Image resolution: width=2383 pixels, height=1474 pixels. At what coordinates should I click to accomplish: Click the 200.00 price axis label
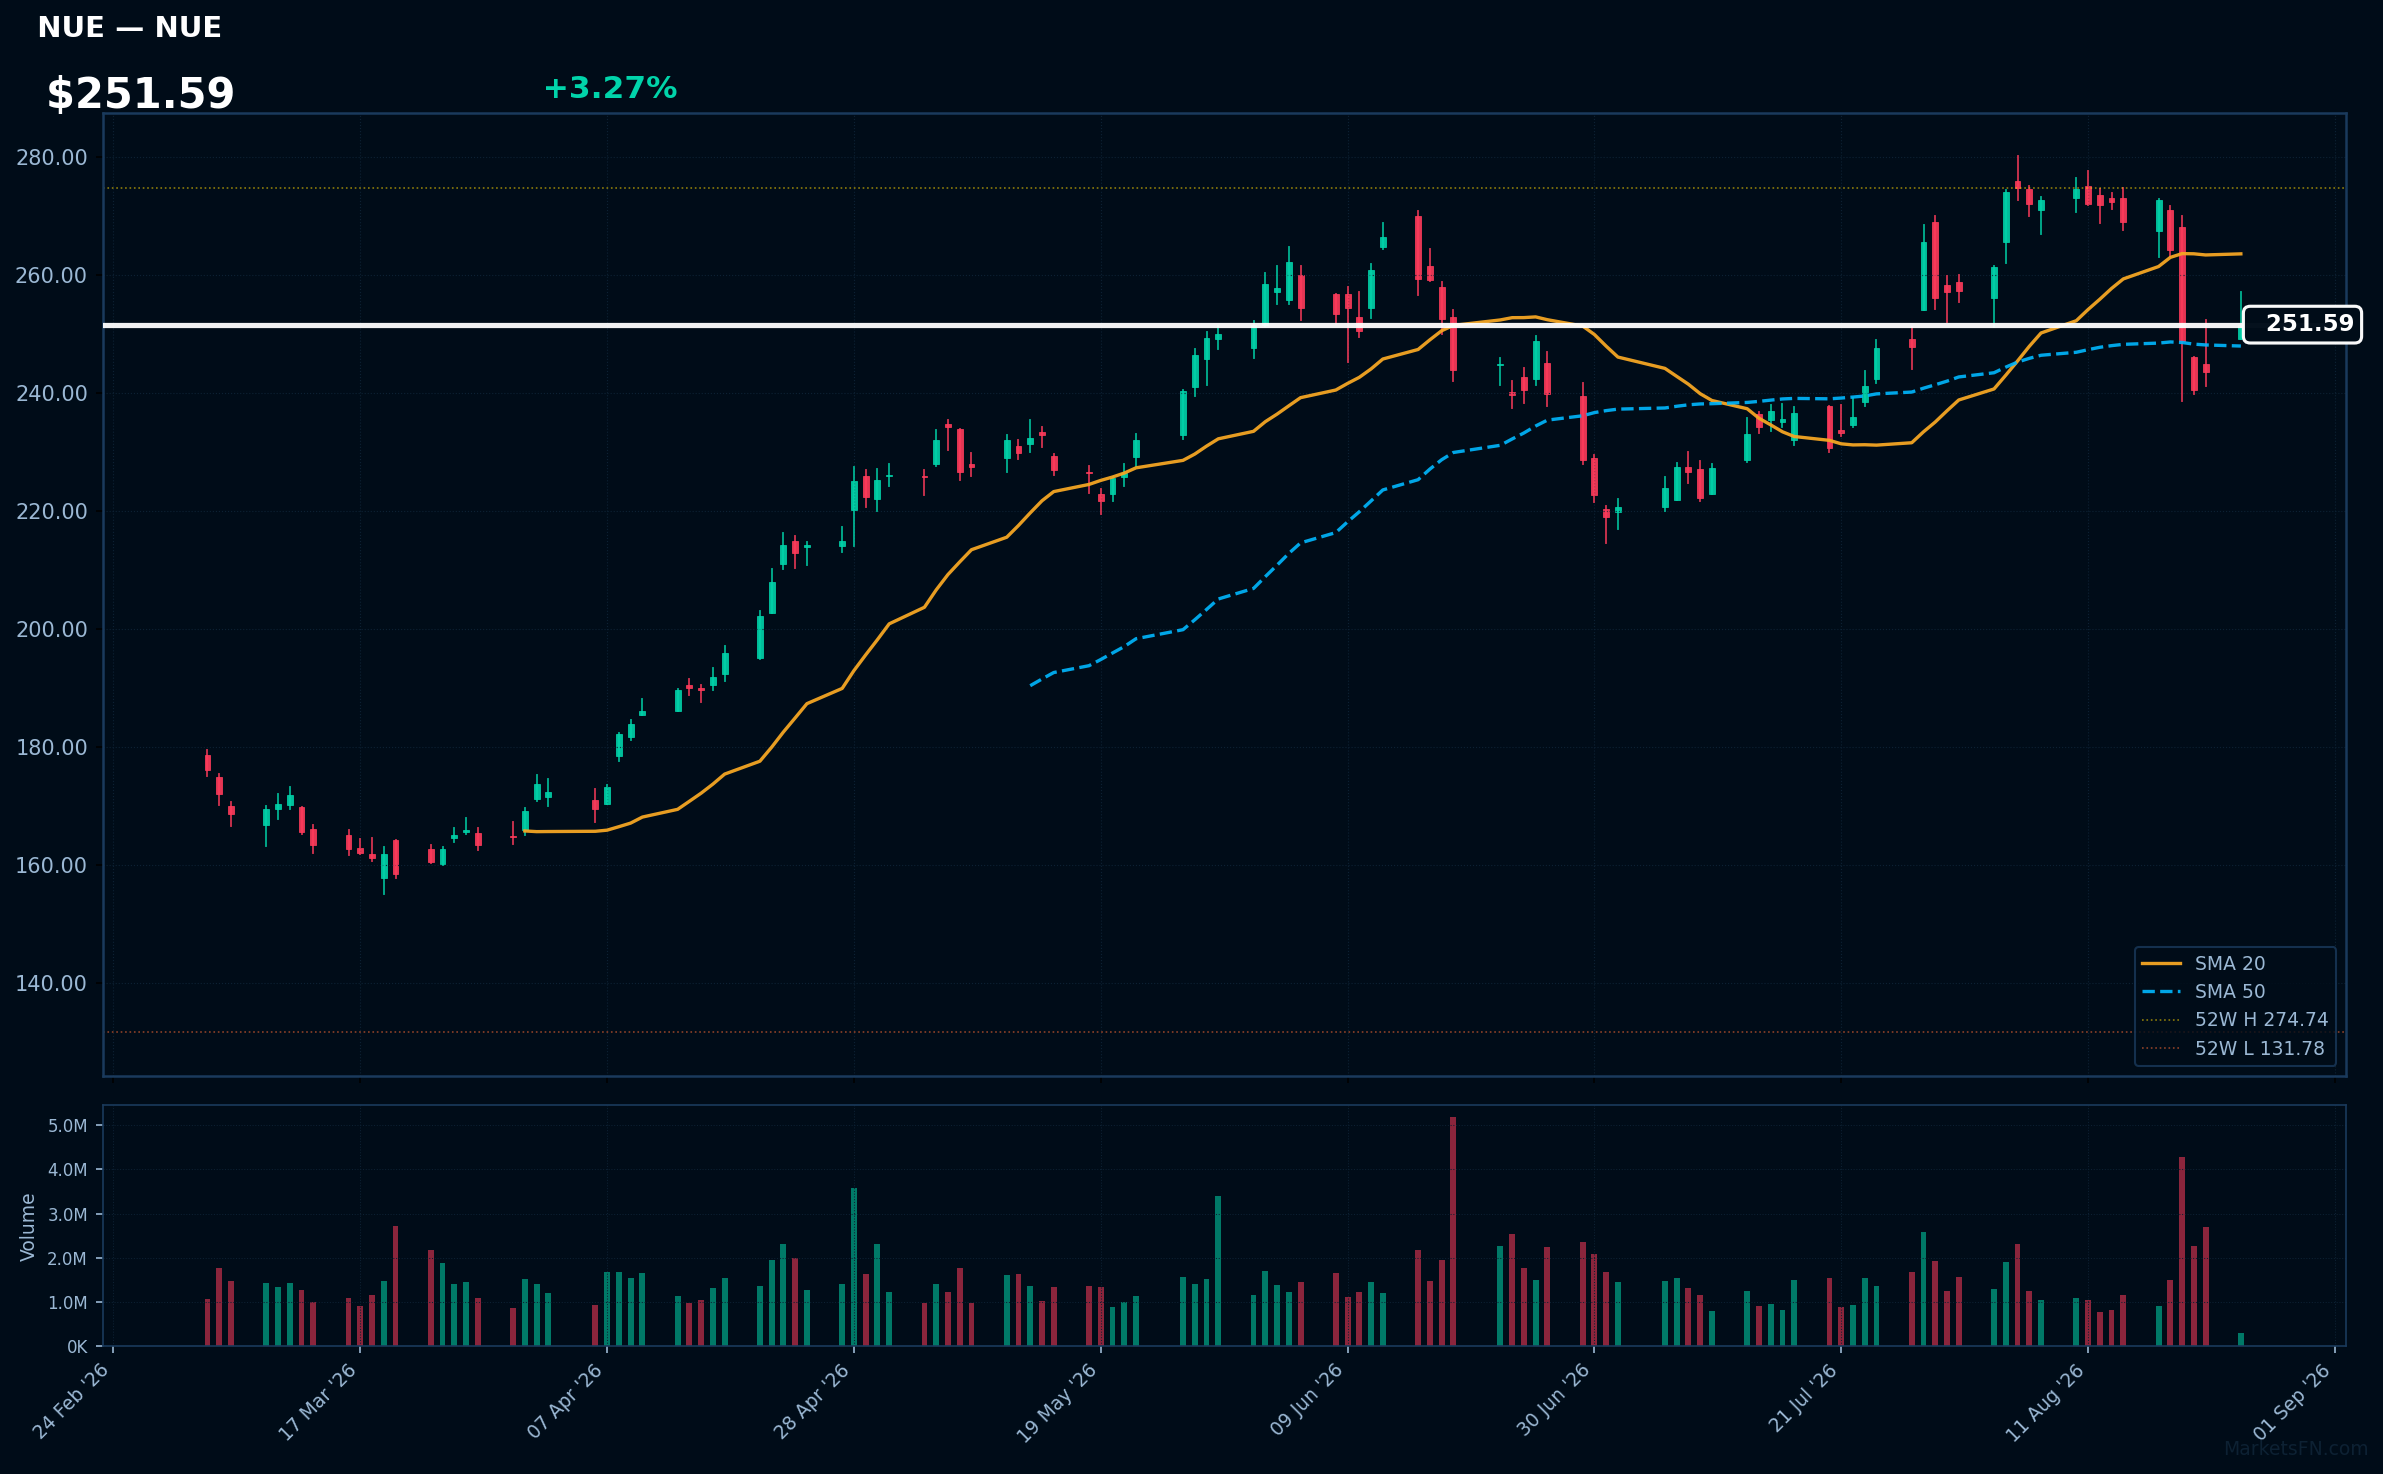(x=51, y=630)
